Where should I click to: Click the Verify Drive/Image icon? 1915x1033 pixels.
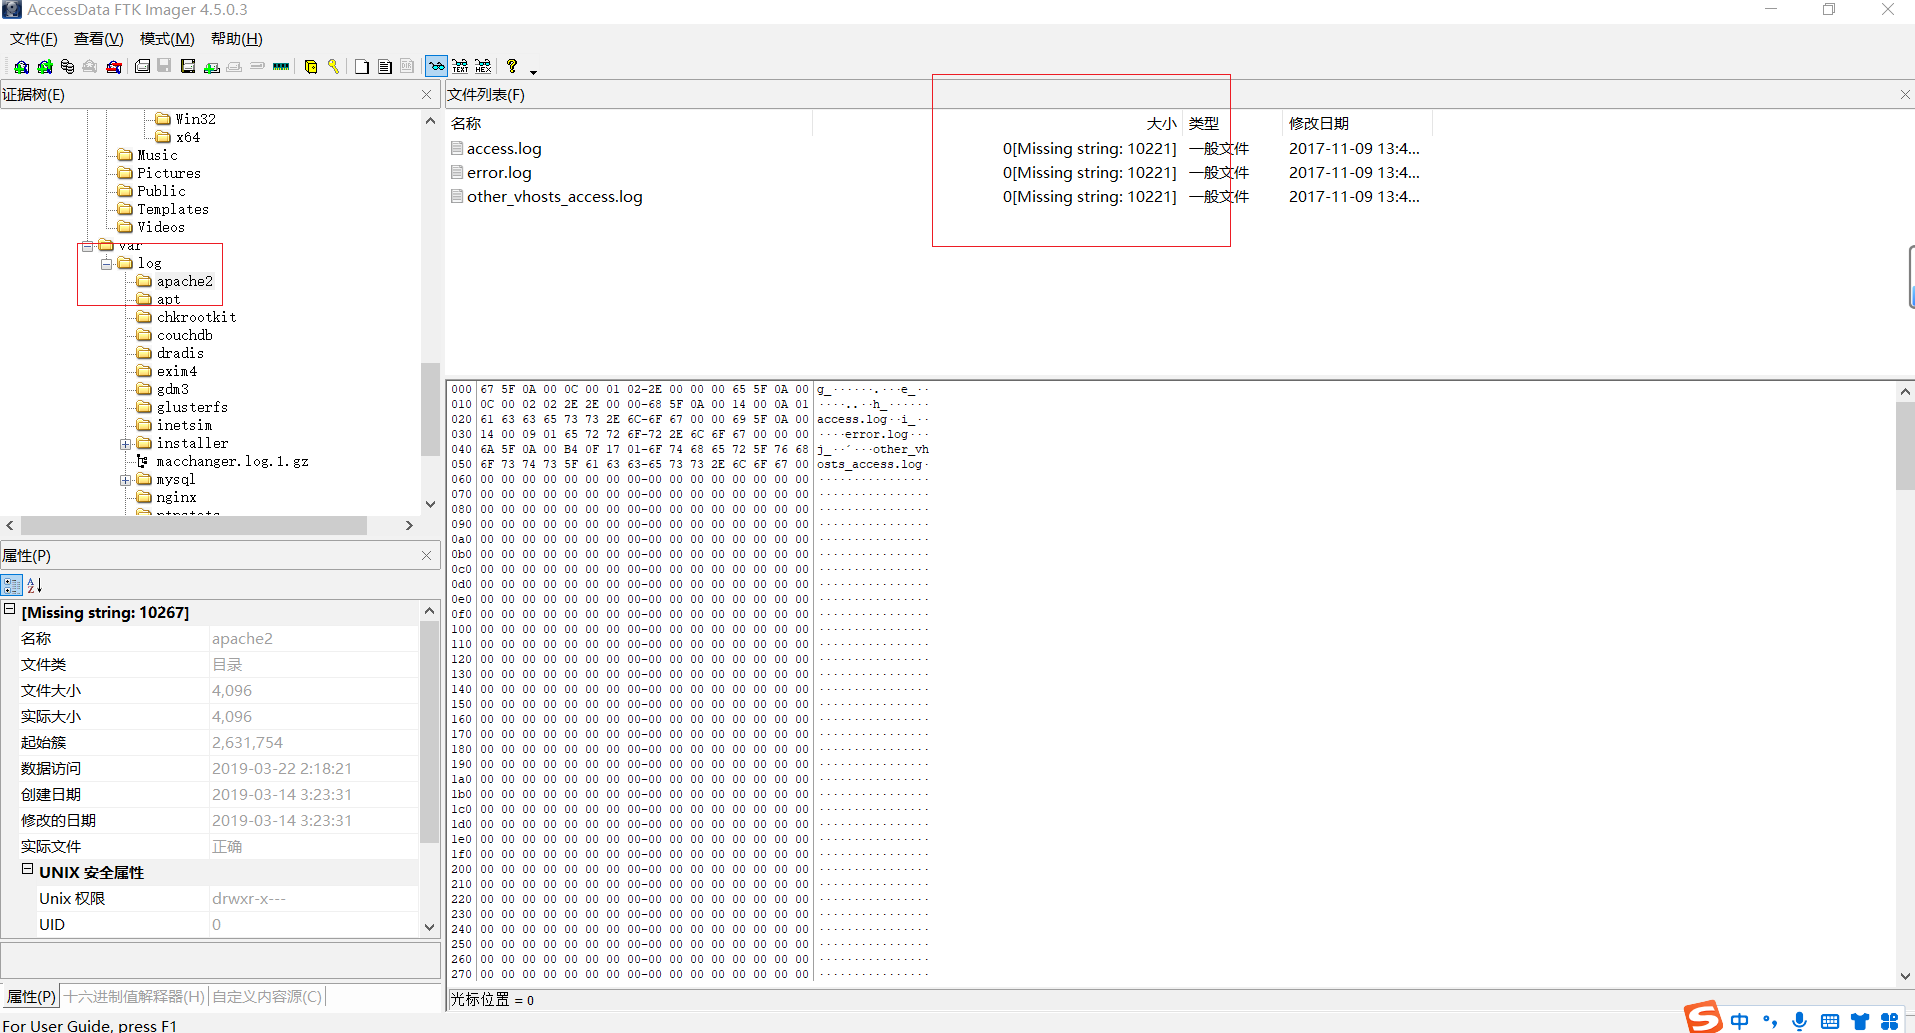pyautogui.click(x=257, y=66)
